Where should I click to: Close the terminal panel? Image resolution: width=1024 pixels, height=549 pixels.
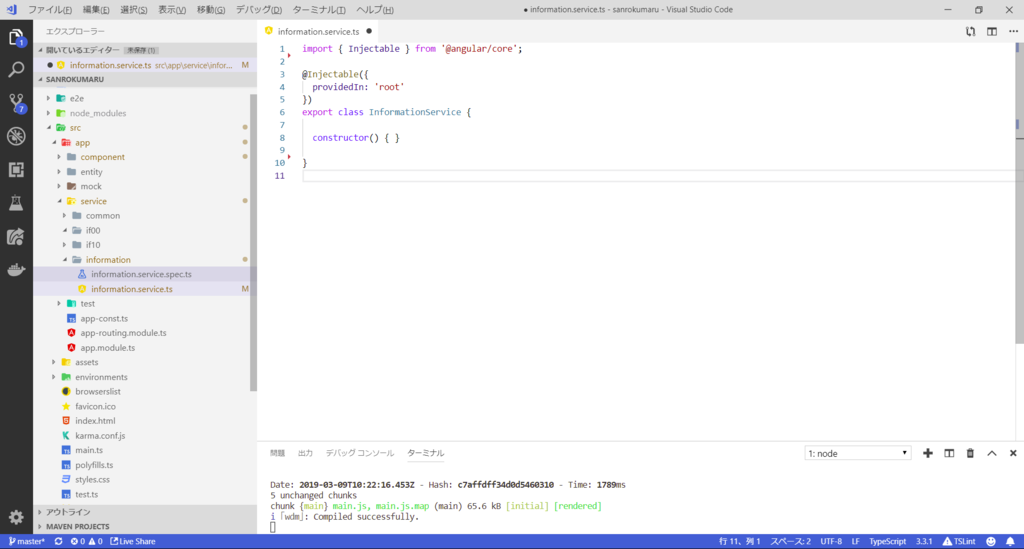[x=1013, y=453]
